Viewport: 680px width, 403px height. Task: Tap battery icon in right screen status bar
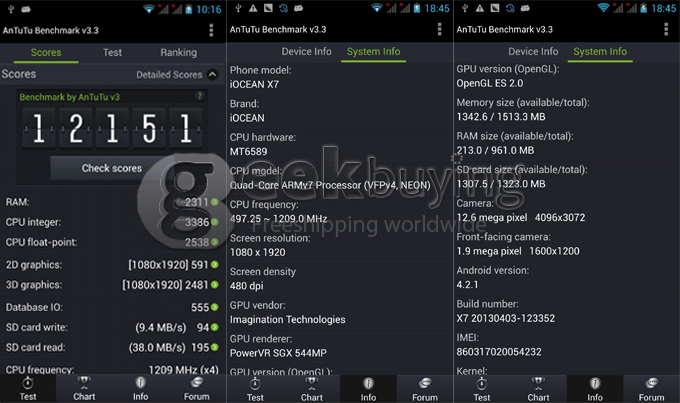tap(644, 8)
